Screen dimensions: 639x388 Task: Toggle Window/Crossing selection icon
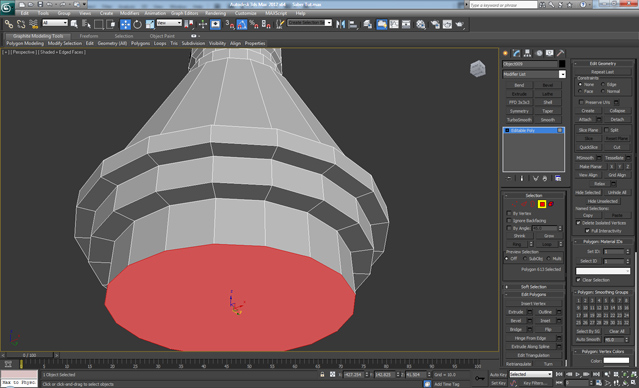pyautogui.click(x=110, y=24)
